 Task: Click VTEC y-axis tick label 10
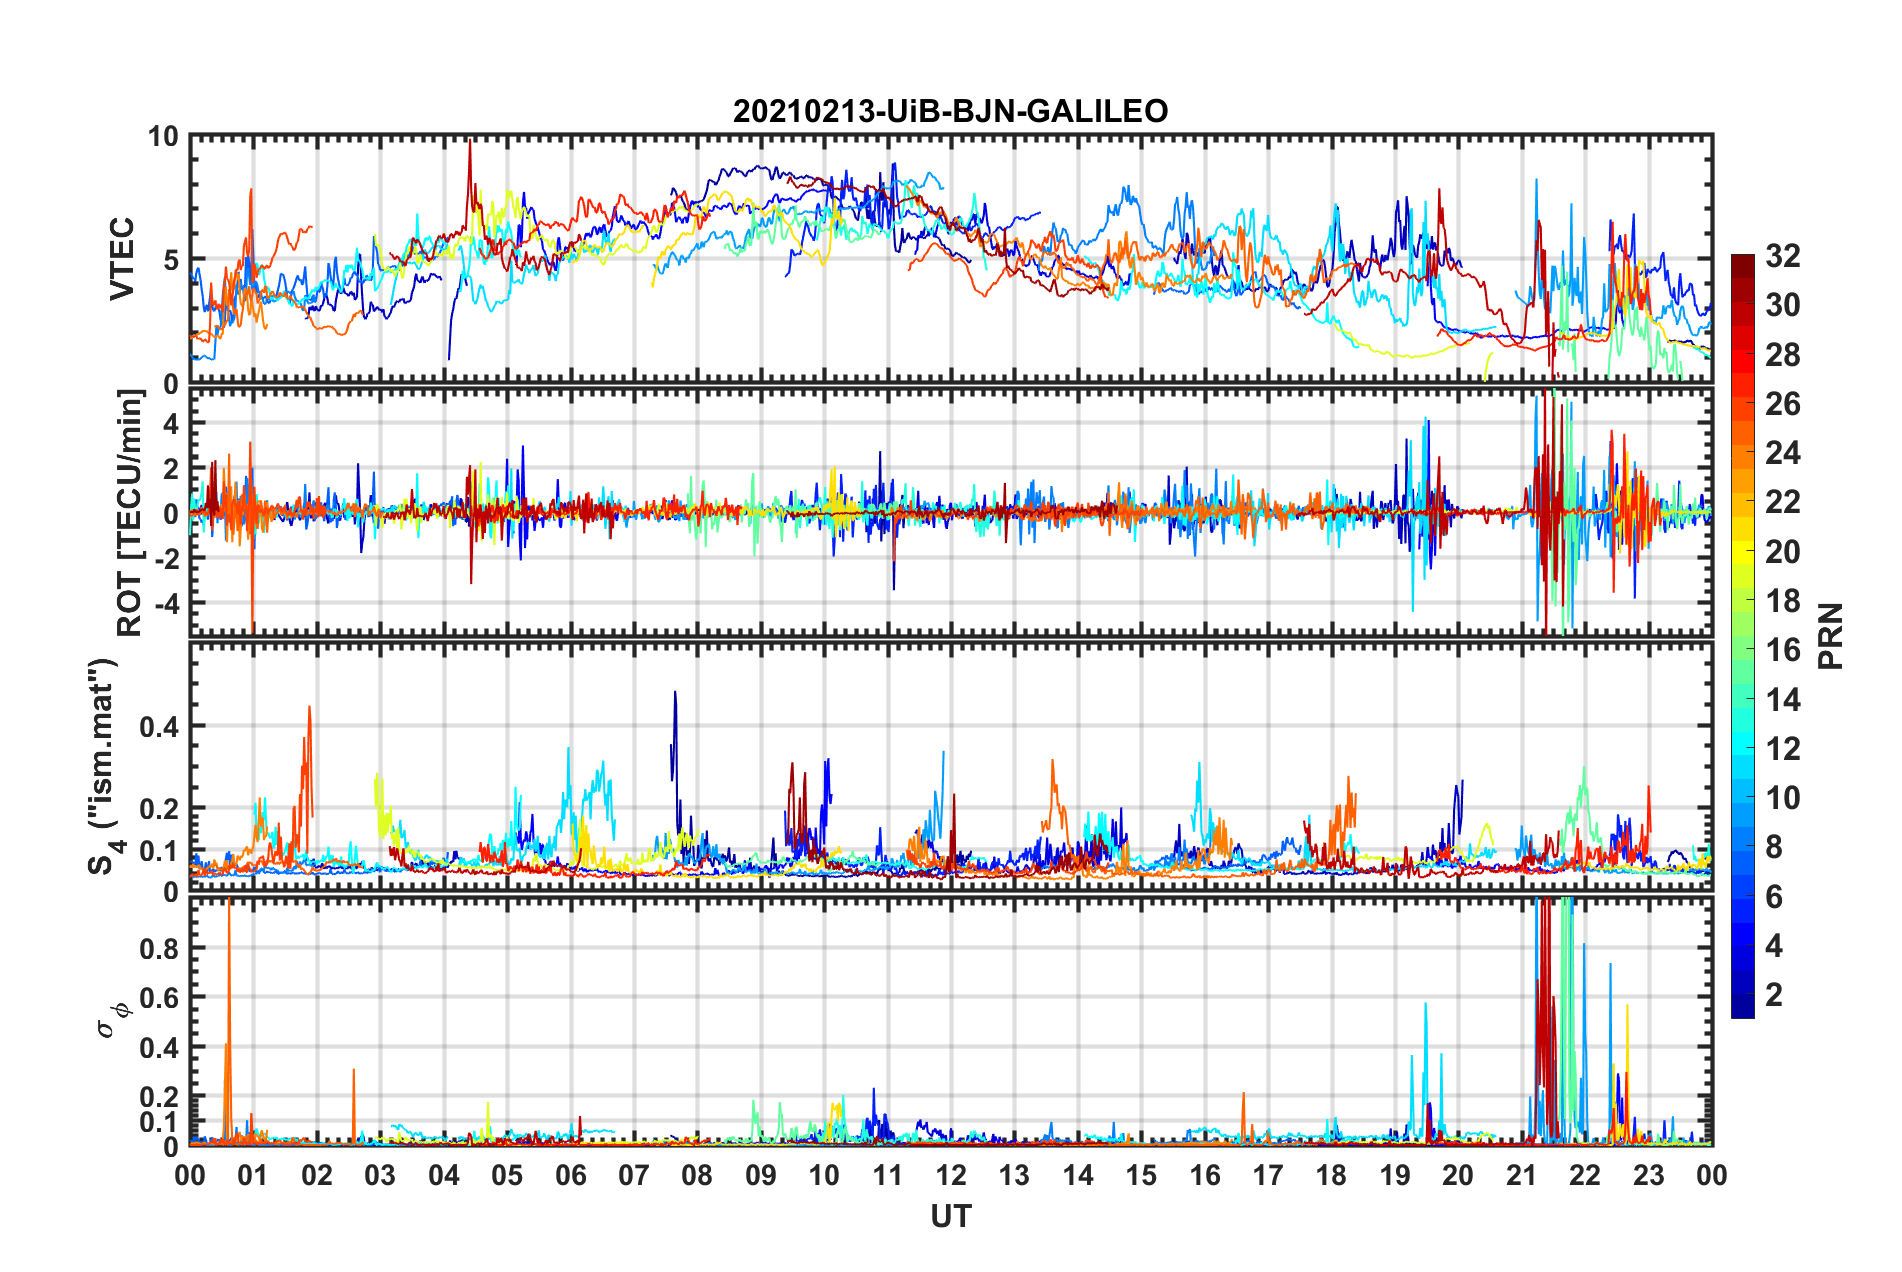point(164,137)
